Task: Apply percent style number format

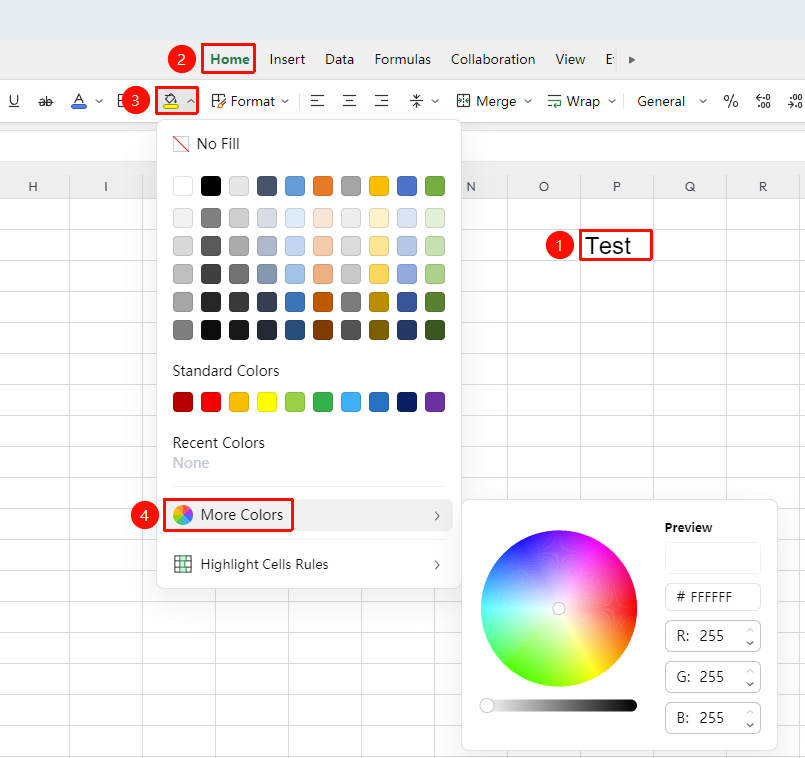Action: (x=731, y=101)
